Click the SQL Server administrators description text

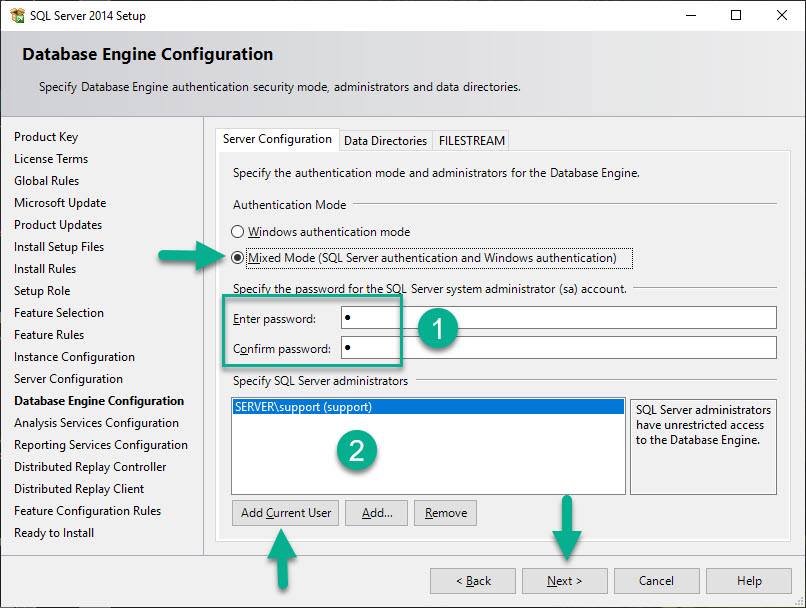tap(703, 425)
